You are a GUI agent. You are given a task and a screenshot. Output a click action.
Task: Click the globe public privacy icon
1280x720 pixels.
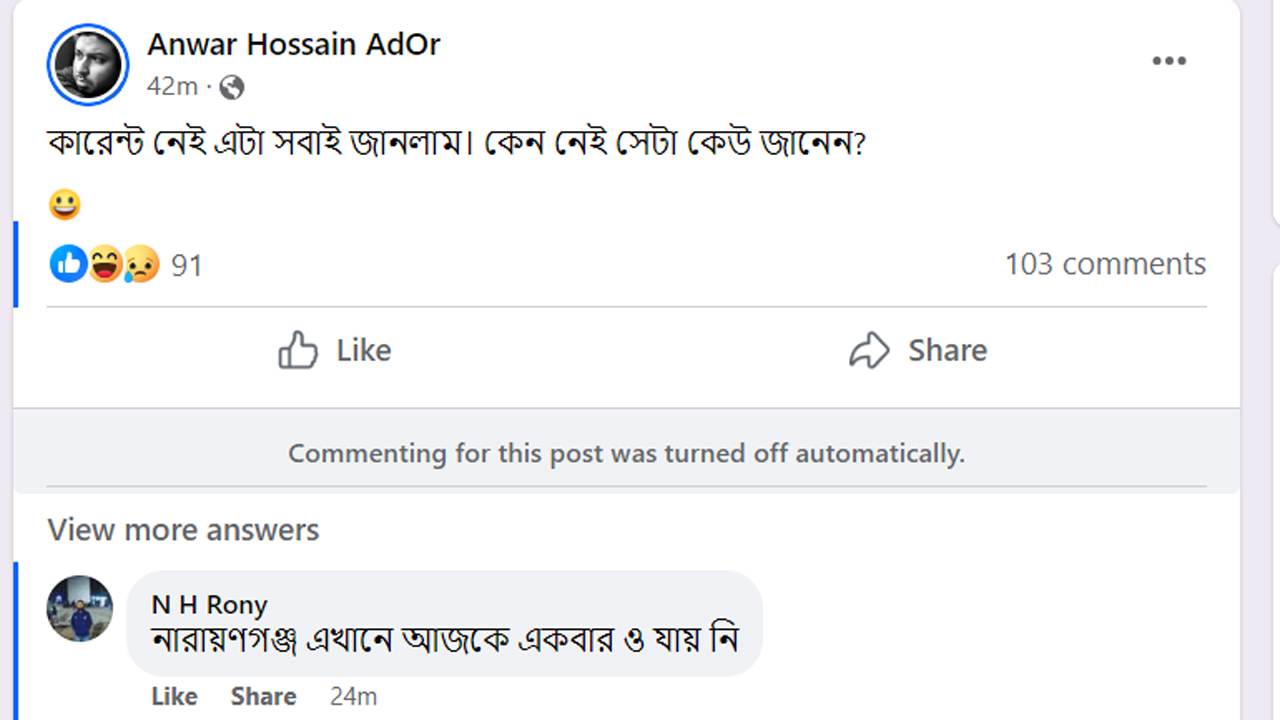click(x=231, y=88)
